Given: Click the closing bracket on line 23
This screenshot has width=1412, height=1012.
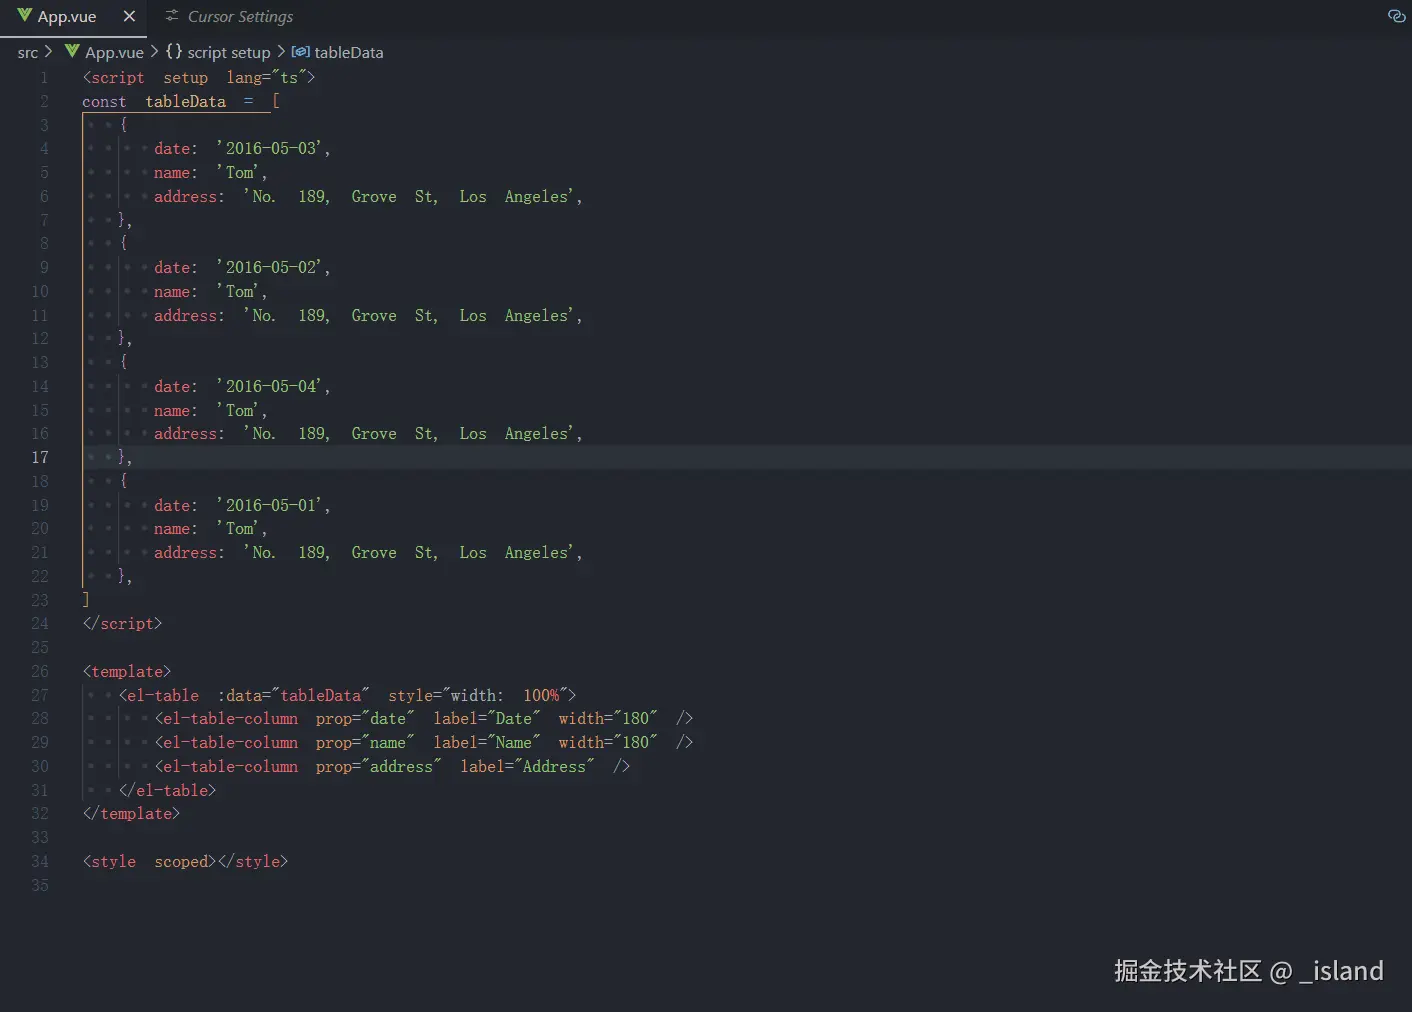Looking at the screenshot, I should pyautogui.click(x=86, y=600).
